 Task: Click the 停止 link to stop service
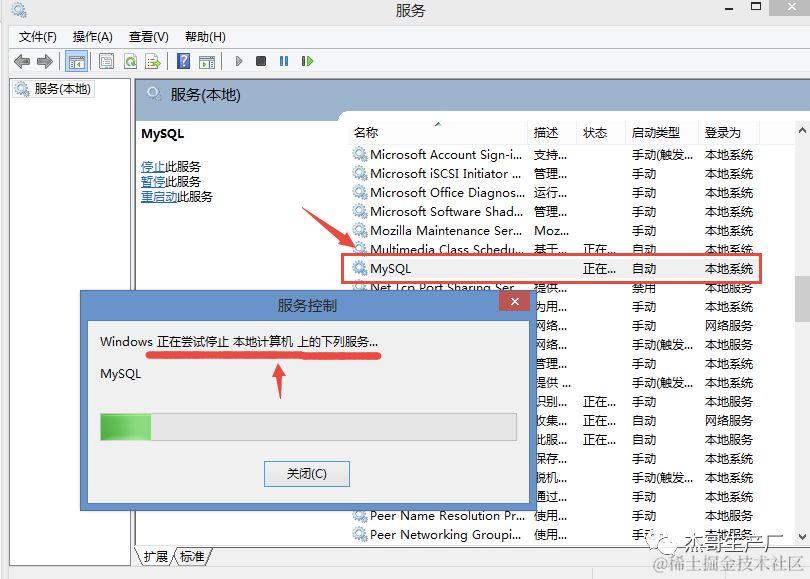click(x=153, y=166)
